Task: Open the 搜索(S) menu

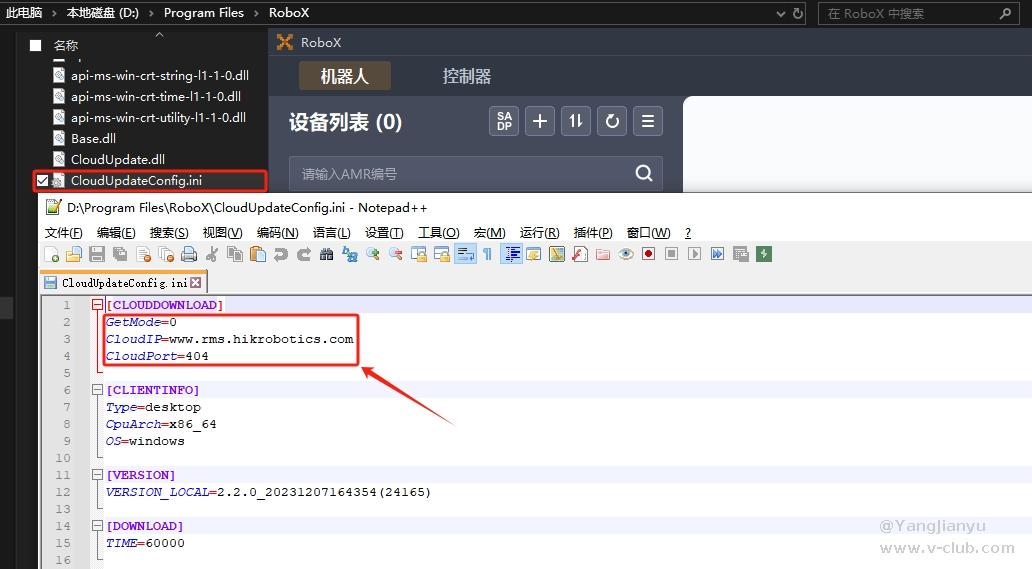Action: [x=169, y=233]
